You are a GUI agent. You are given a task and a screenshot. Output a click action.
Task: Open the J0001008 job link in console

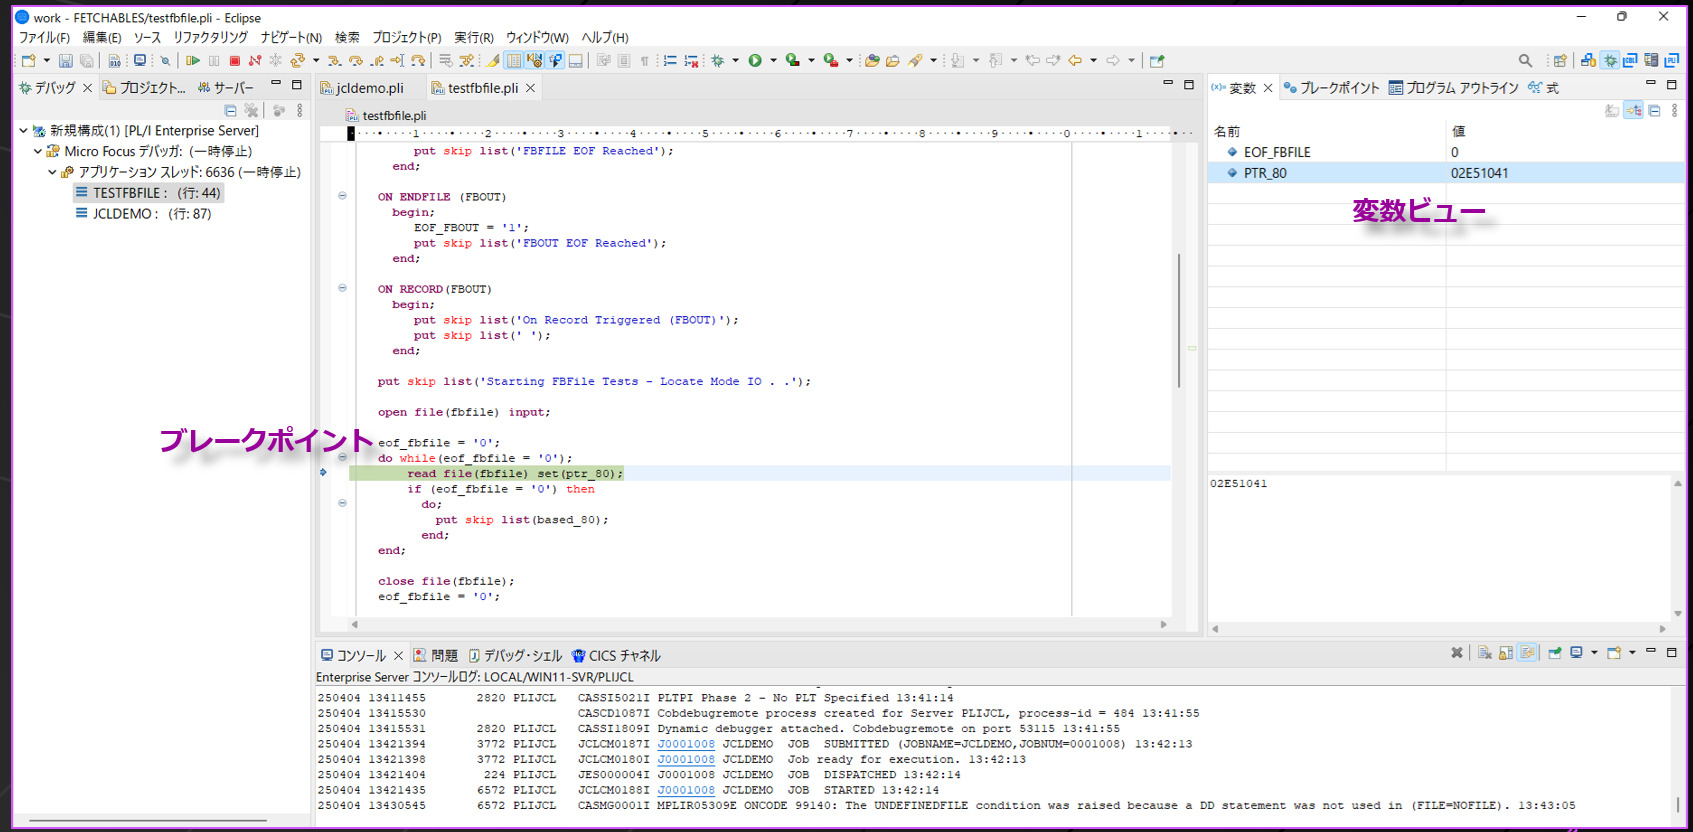coord(686,744)
